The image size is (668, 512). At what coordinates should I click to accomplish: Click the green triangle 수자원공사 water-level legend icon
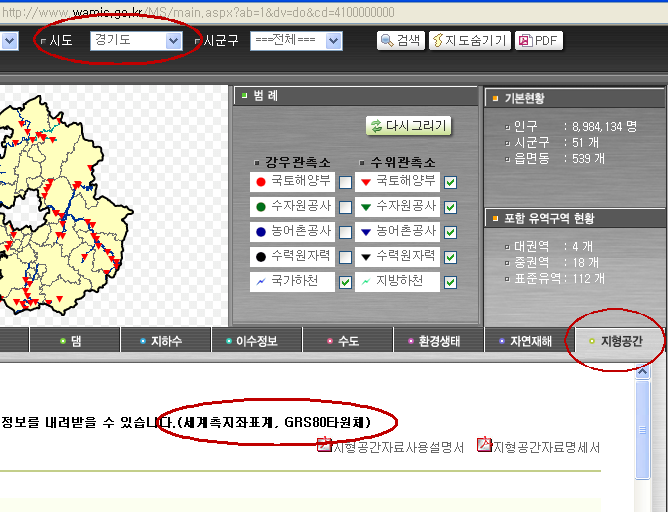[x=366, y=207]
